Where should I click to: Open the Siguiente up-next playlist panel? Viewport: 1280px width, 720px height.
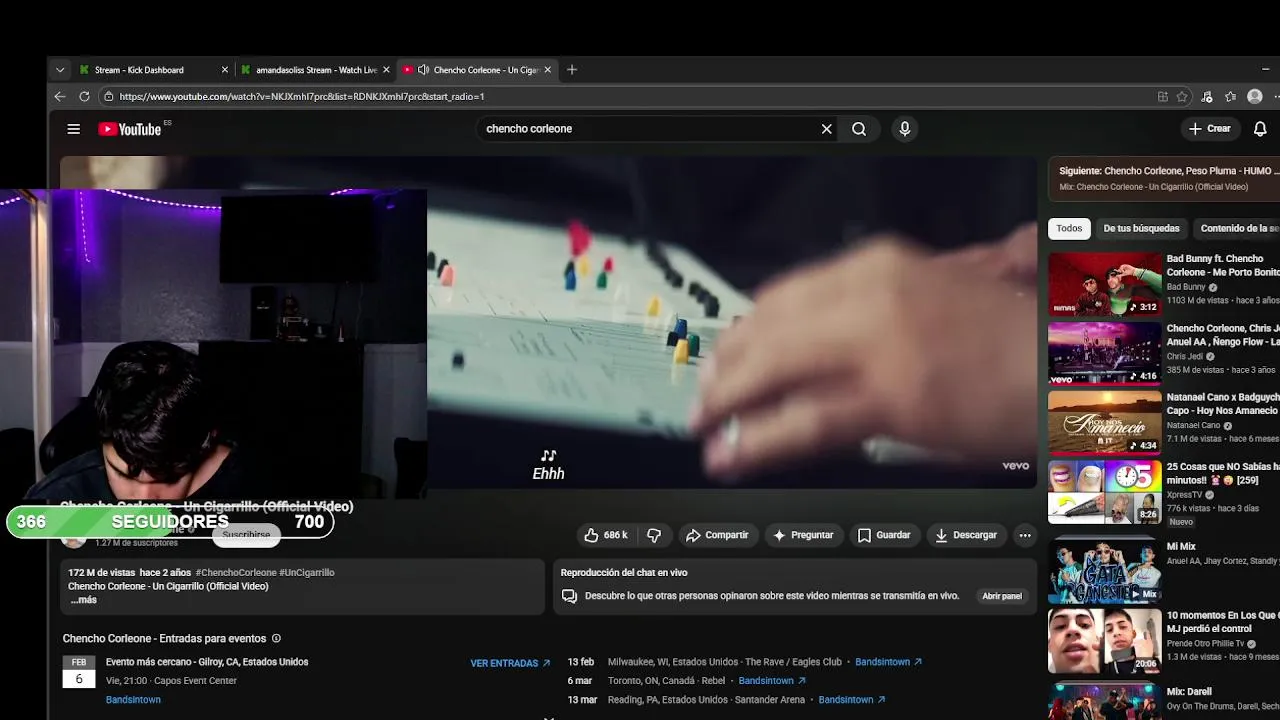[x=1164, y=178]
